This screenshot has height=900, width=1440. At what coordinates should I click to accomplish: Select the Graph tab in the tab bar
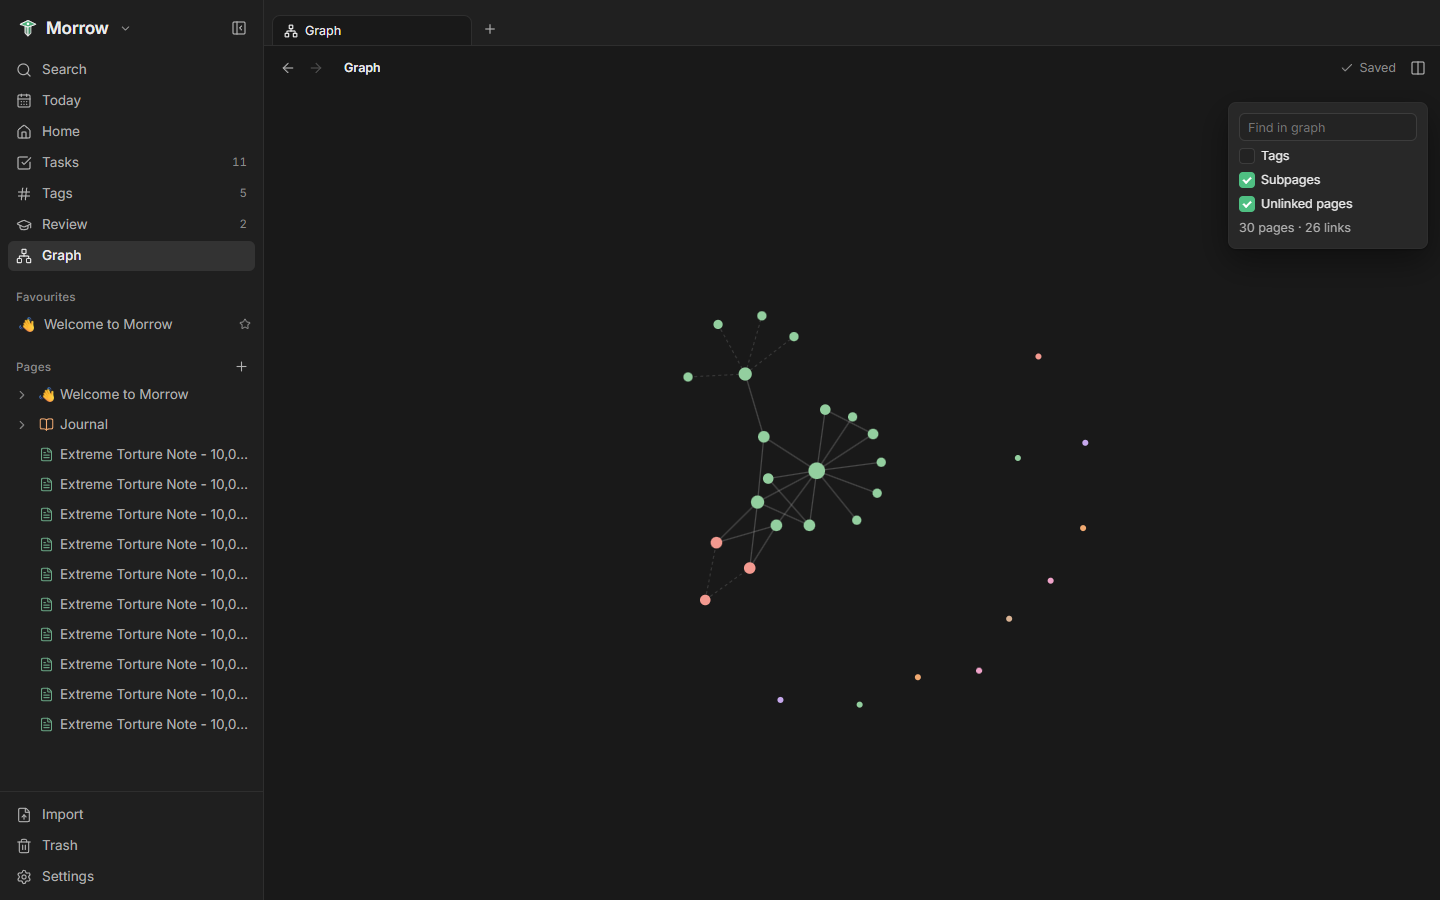click(x=372, y=30)
